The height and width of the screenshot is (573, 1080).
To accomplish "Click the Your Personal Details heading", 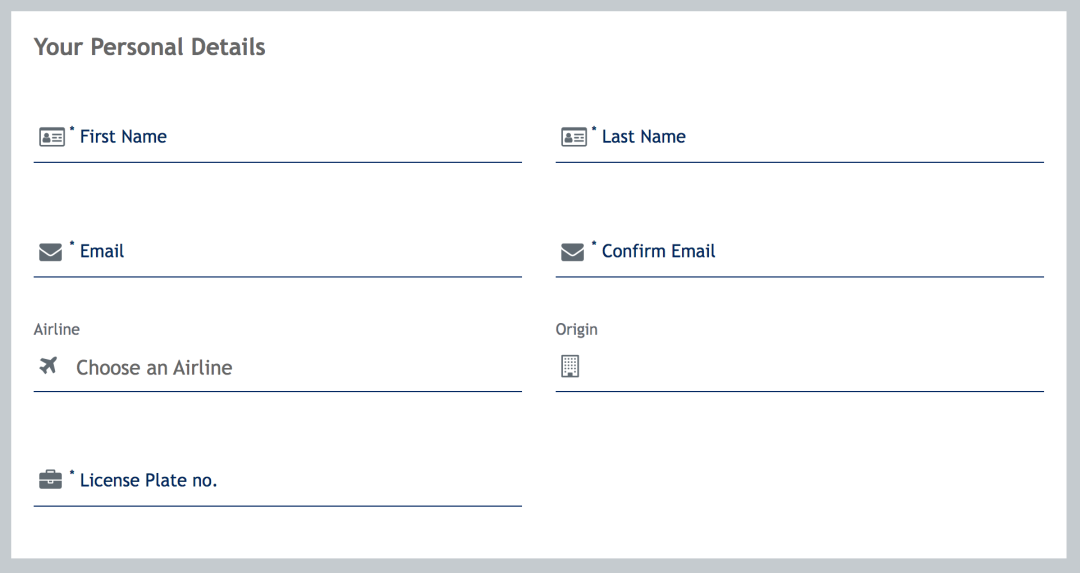I will point(149,47).
